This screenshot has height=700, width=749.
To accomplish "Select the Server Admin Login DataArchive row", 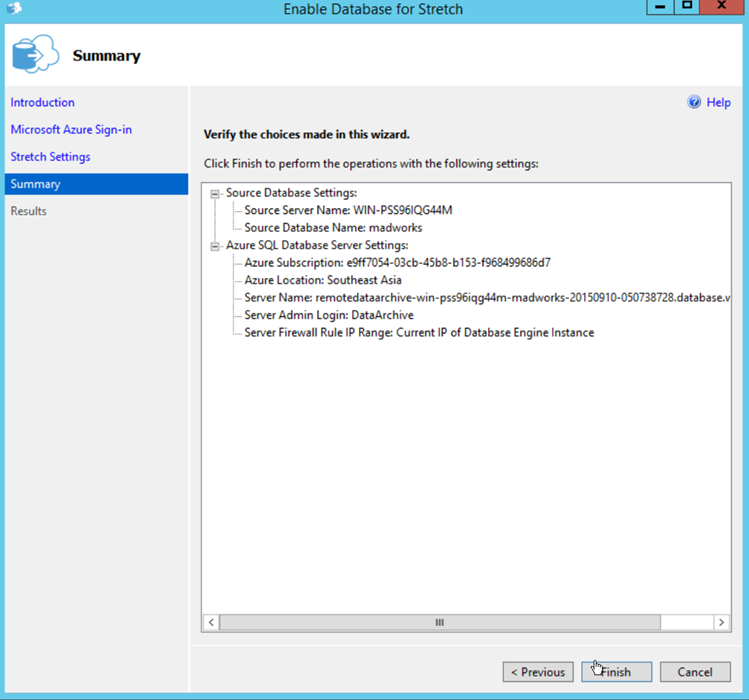I will (329, 315).
